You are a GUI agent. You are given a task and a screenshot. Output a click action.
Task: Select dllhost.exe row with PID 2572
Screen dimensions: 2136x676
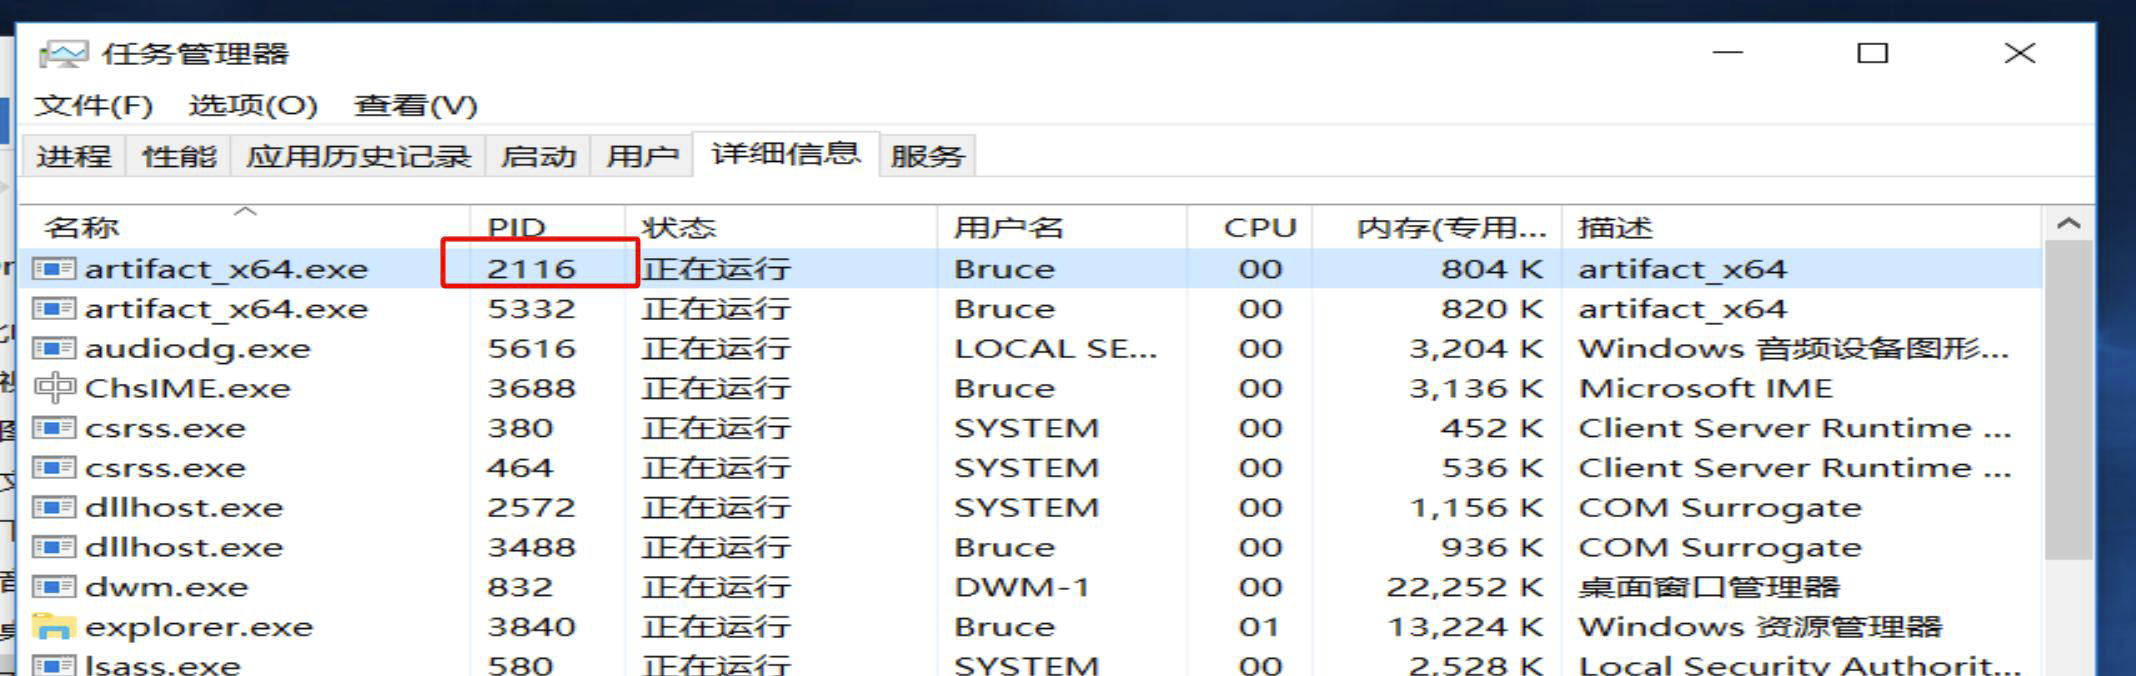click(x=1031, y=508)
